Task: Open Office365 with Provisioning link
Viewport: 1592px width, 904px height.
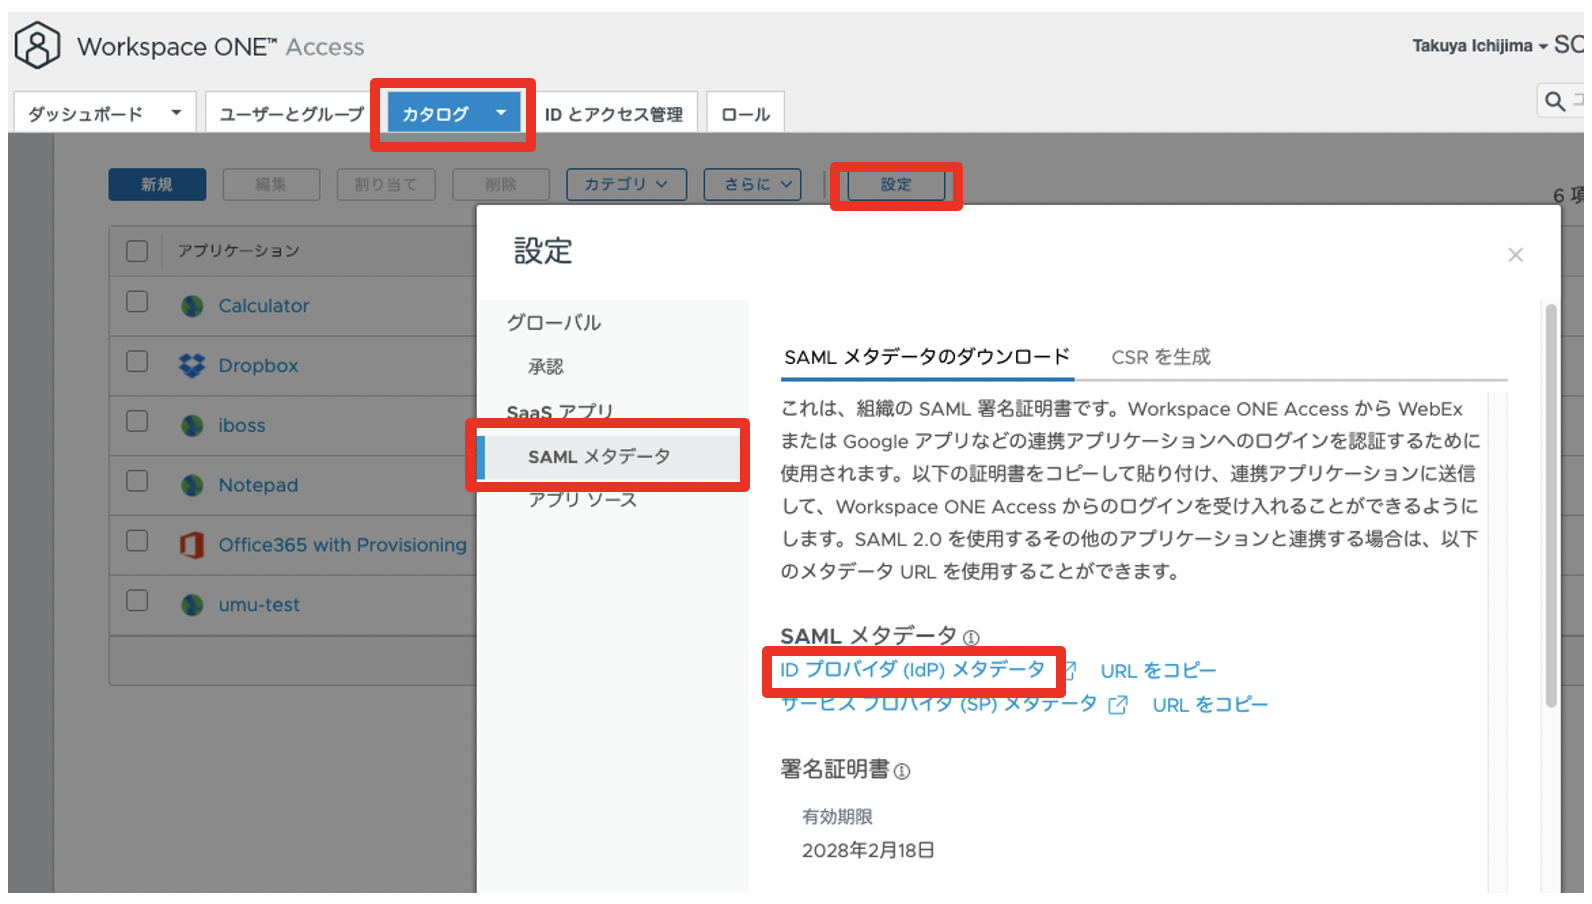Action: 342,545
